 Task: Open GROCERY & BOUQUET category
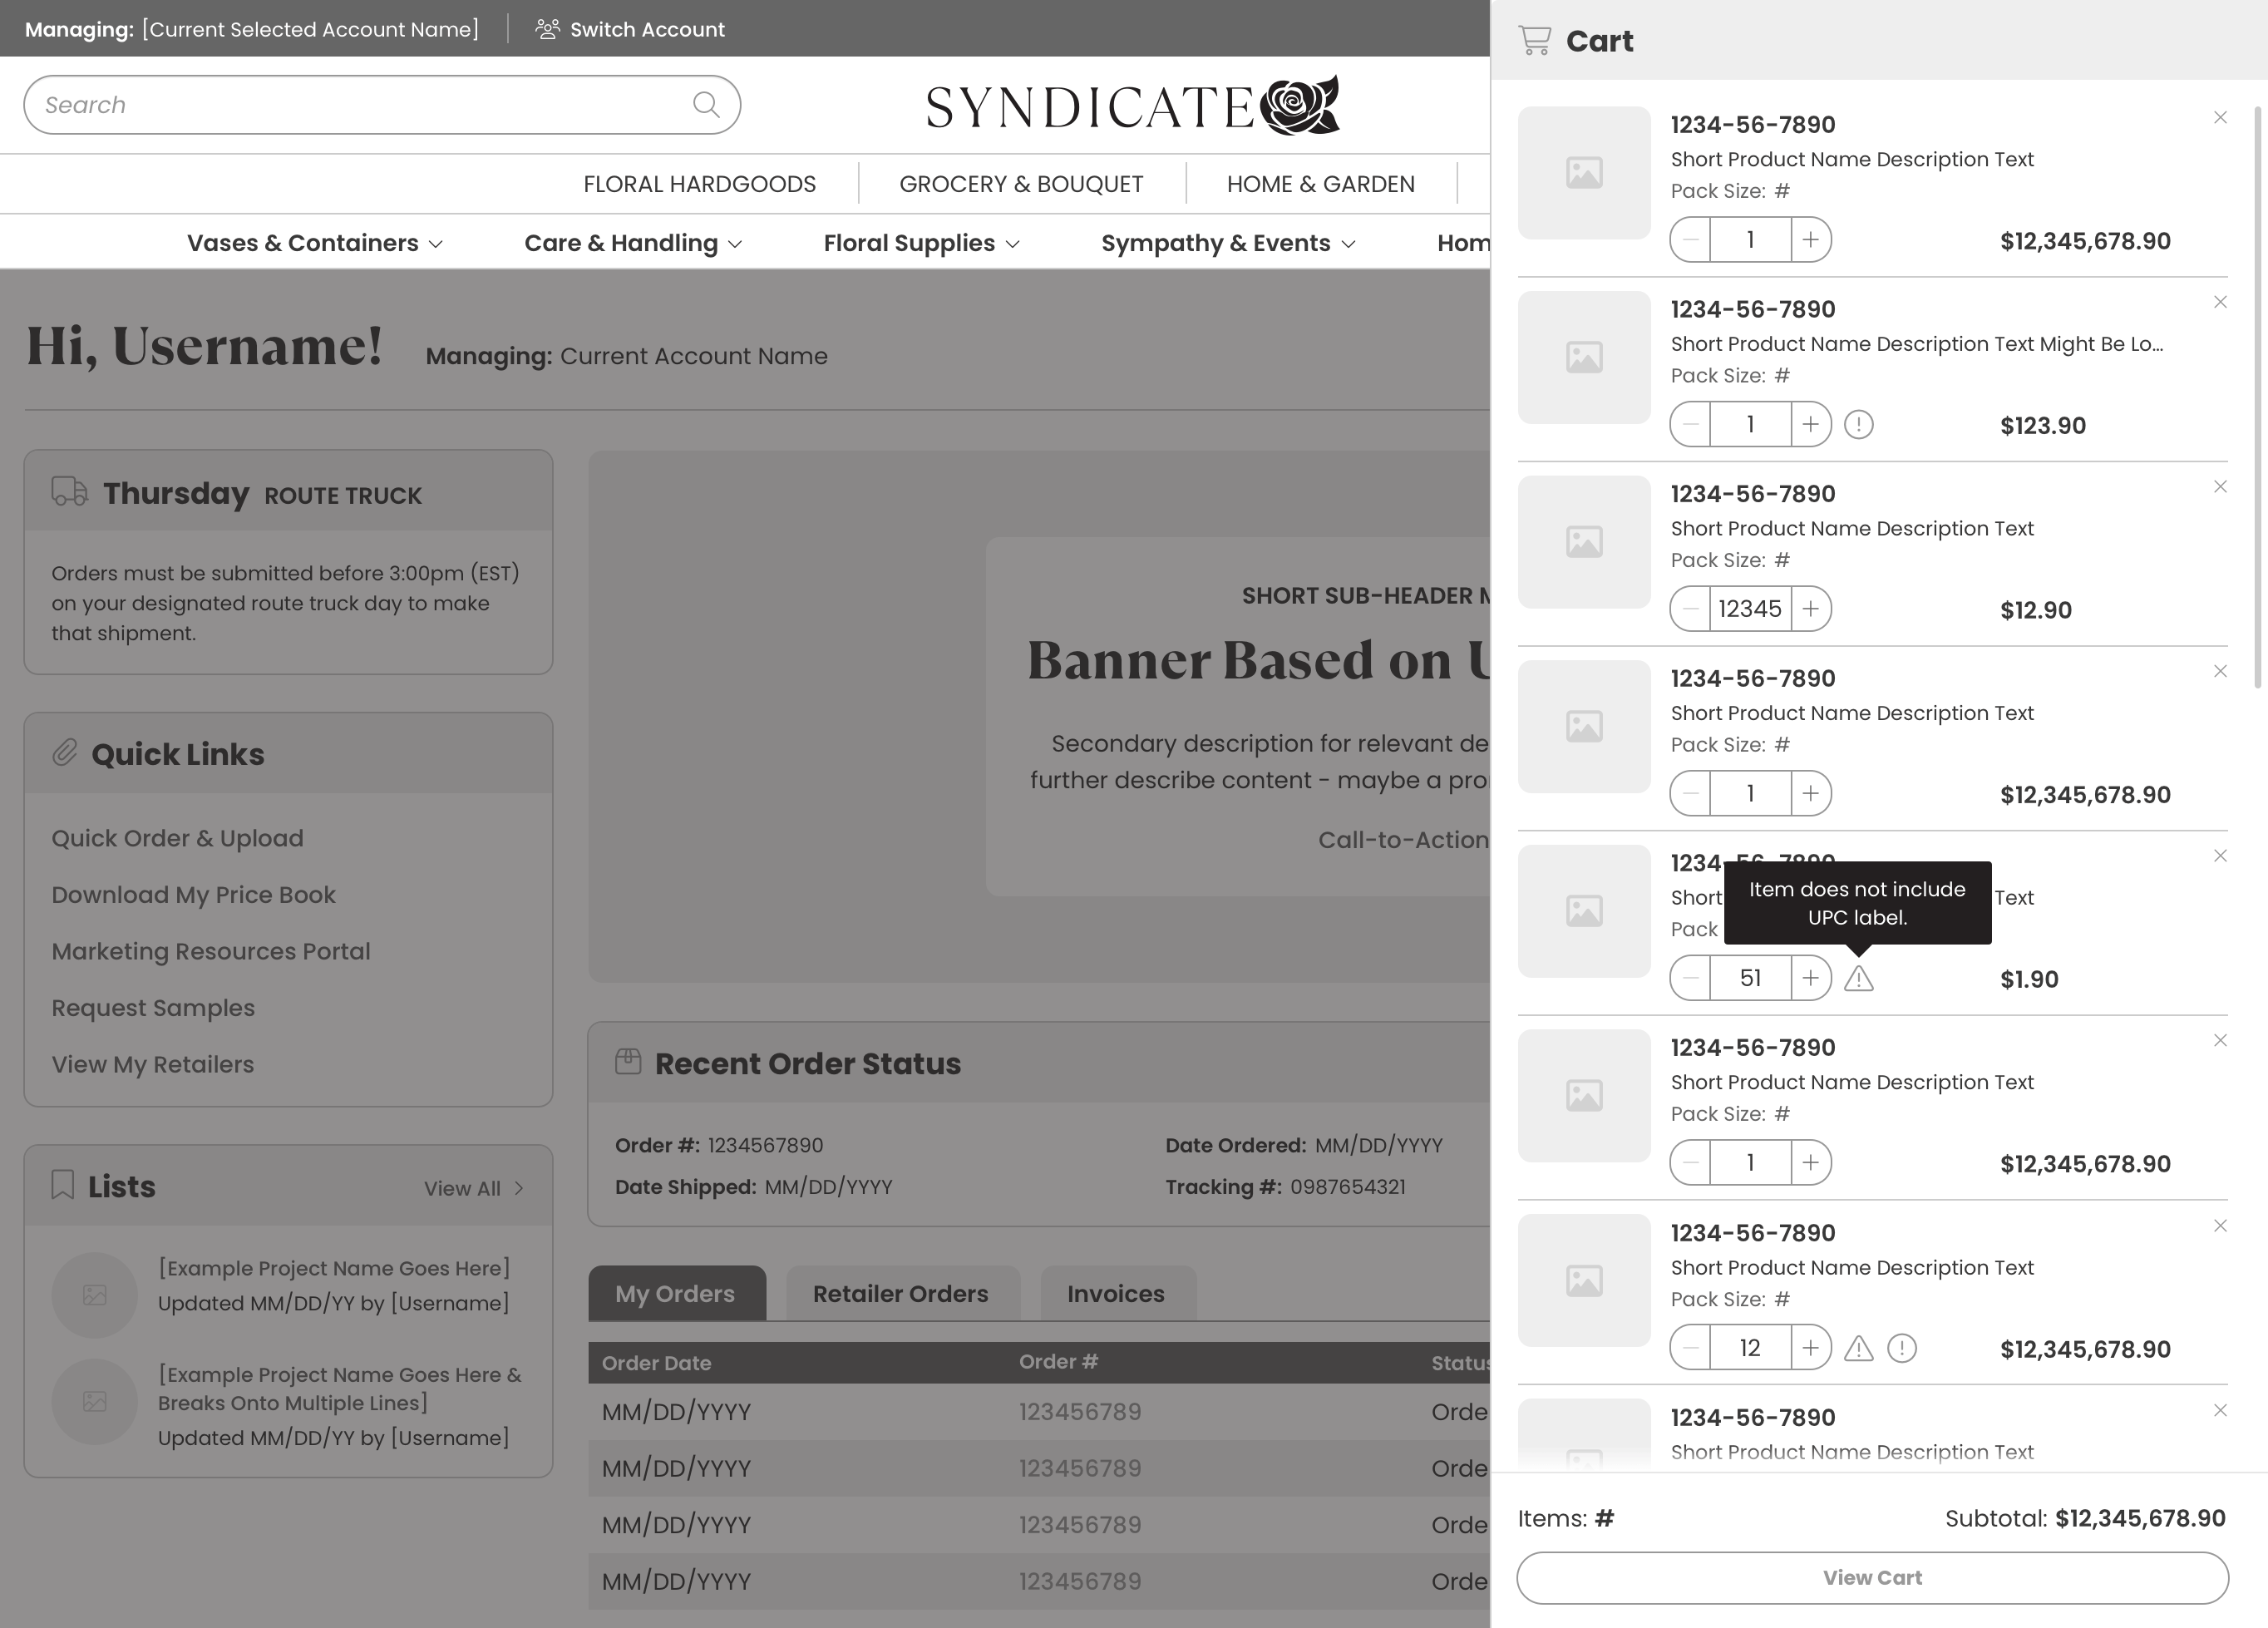click(1021, 184)
